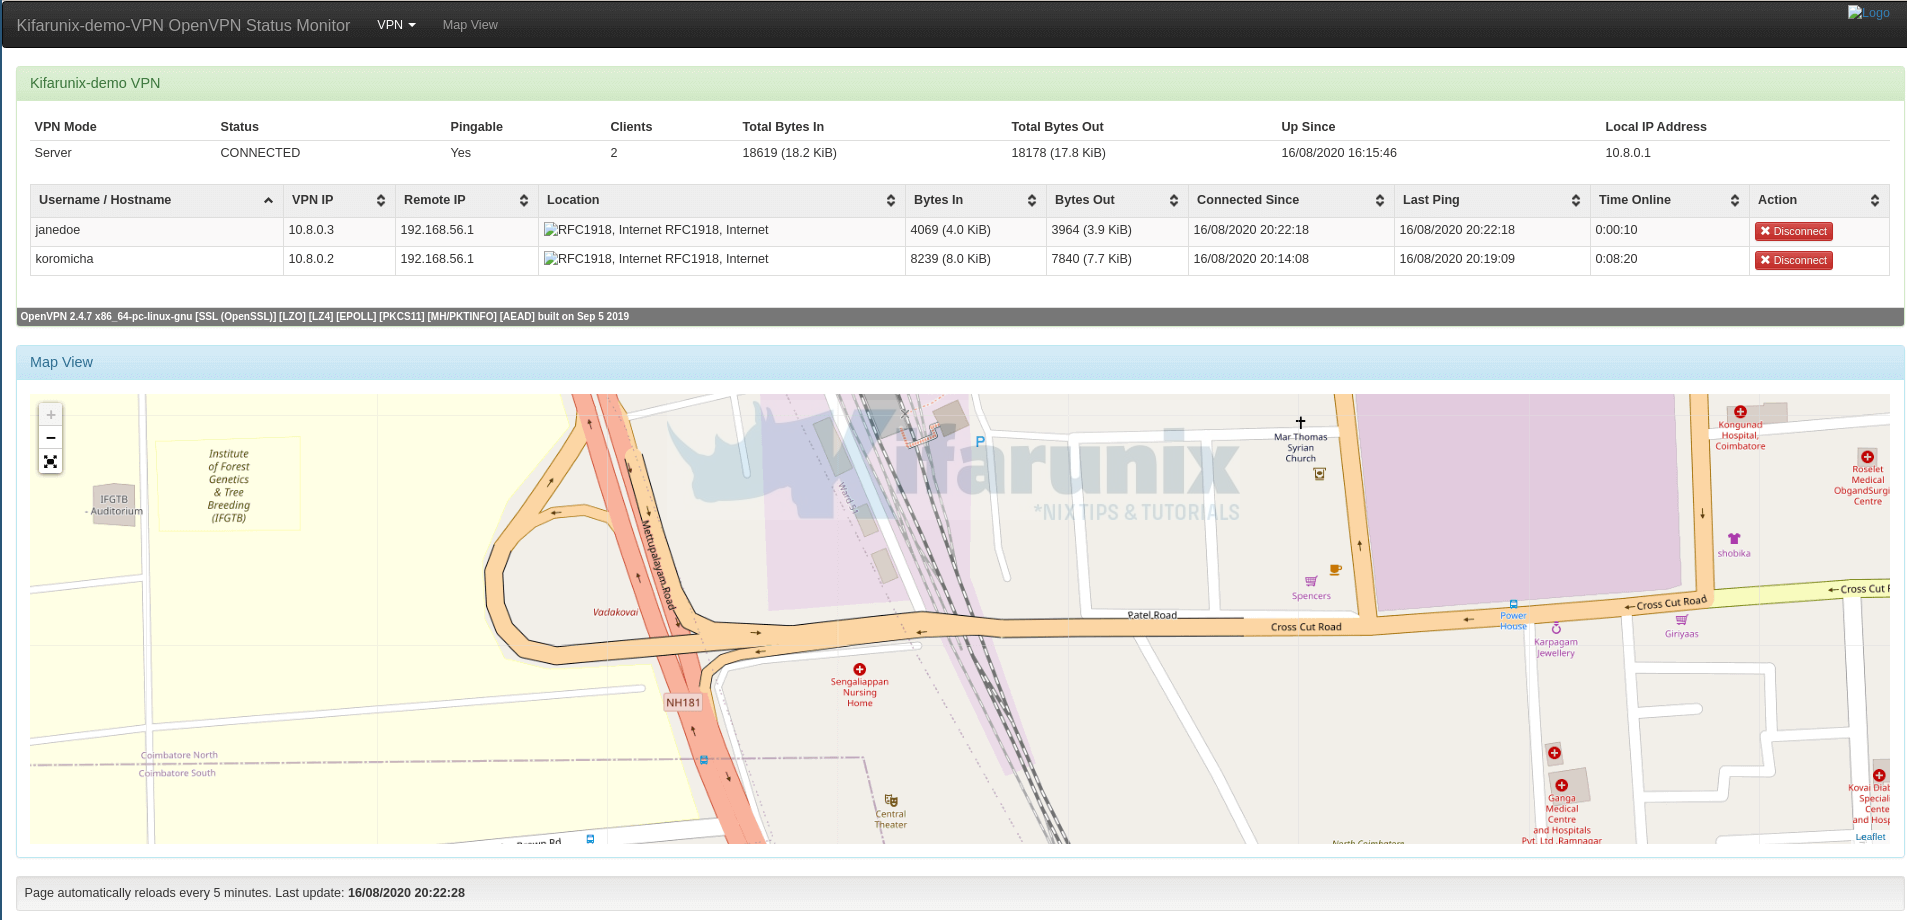1907x920 pixels.
Task: Open the Leaflet attribution link
Action: point(1870,837)
